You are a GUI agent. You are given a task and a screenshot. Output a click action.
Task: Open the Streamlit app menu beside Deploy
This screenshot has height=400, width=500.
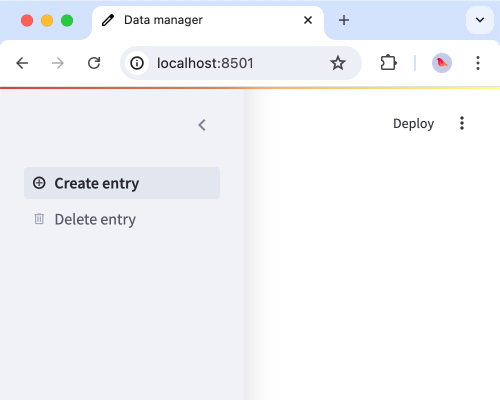[462, 123]
